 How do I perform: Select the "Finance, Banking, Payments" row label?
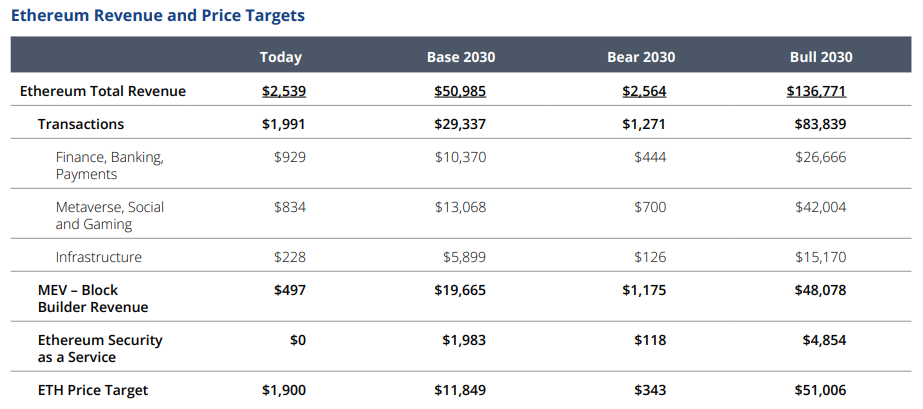coord(109,166)
